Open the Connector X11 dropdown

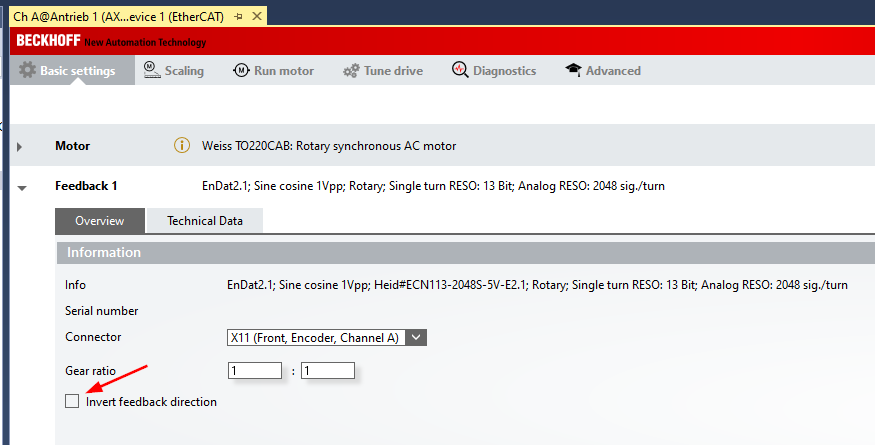(417, 338)
